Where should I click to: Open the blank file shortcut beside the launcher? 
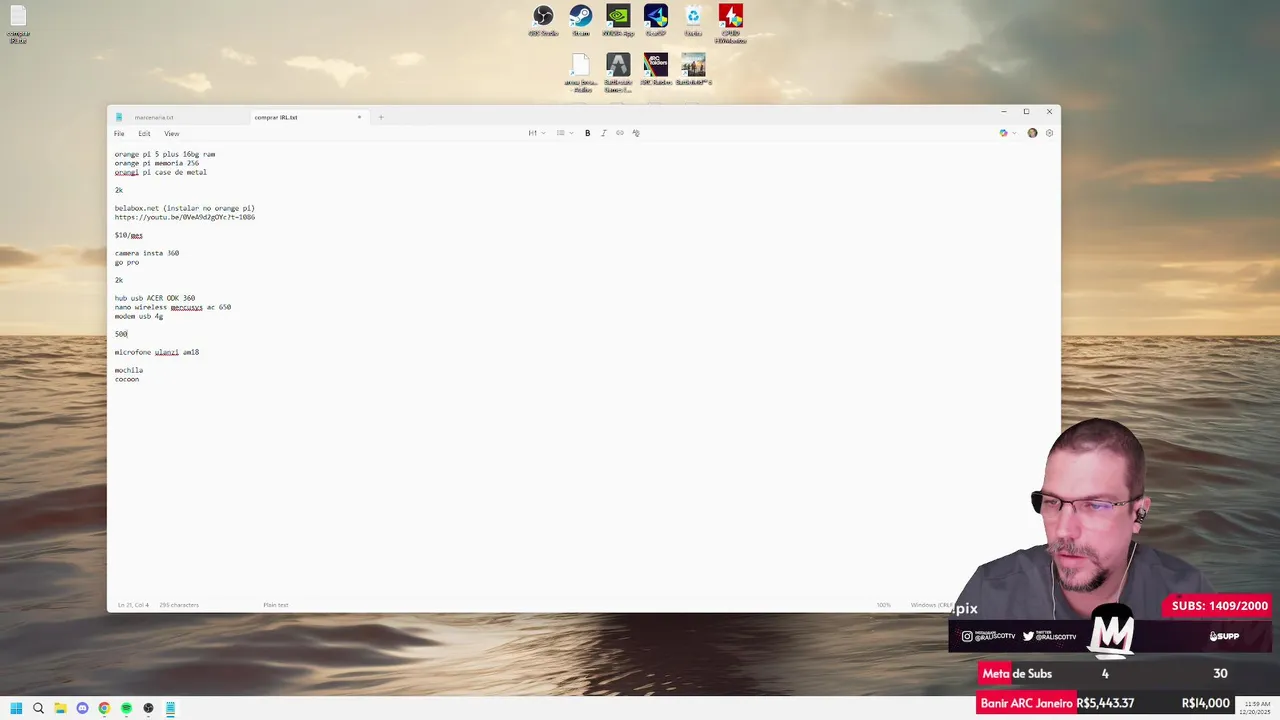point(581,72)
